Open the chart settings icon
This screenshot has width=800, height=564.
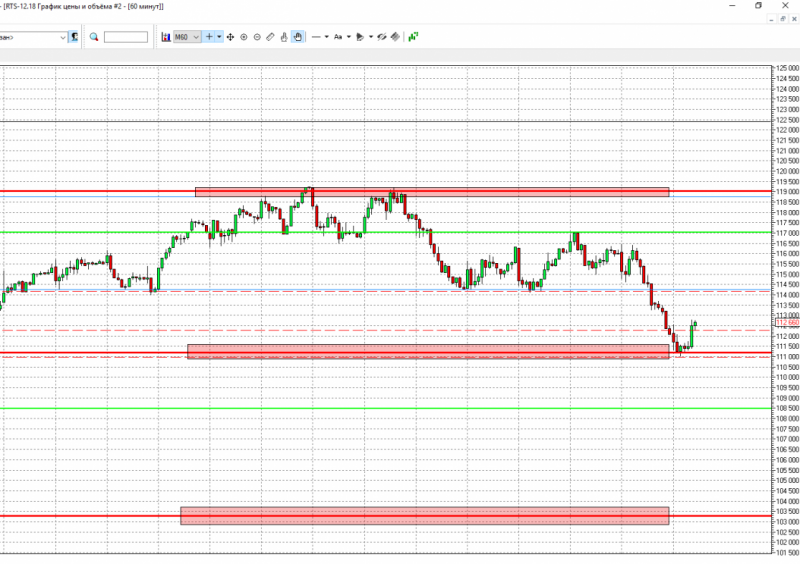(166, 37)
